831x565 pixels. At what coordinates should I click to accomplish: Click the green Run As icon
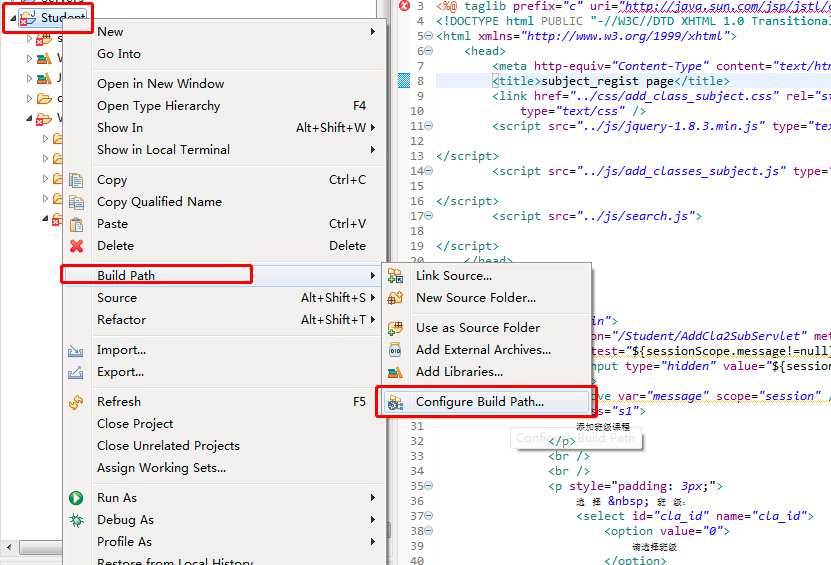coord(76,498)
